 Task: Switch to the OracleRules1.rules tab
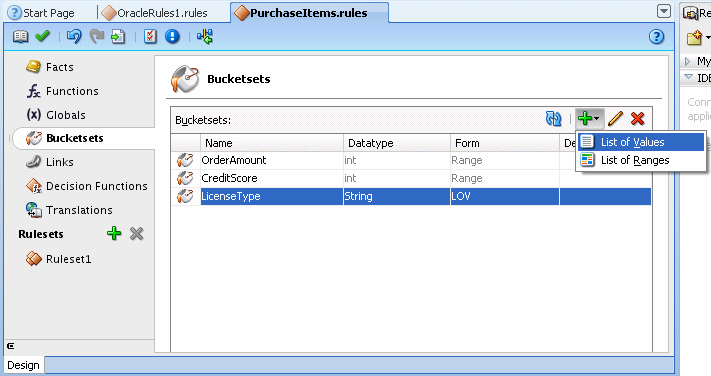point(156,13)
